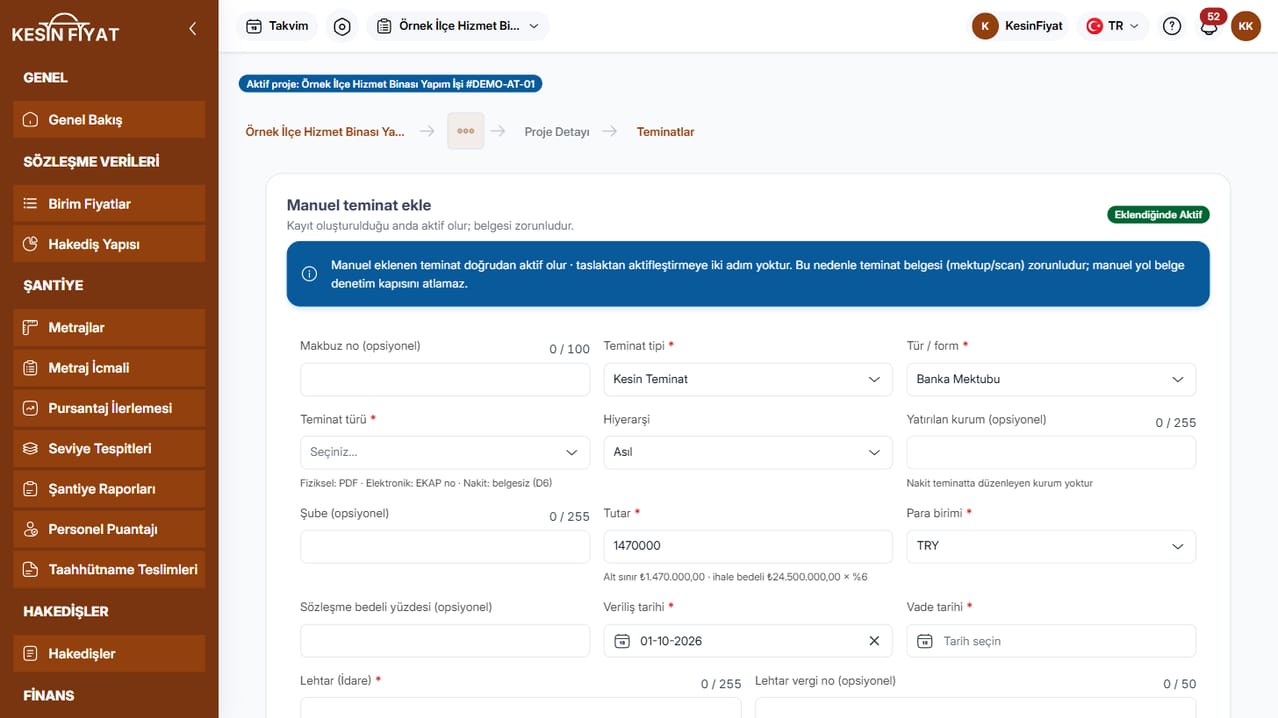Click the Tutar field showing 1470000

(x=748, y=546)
